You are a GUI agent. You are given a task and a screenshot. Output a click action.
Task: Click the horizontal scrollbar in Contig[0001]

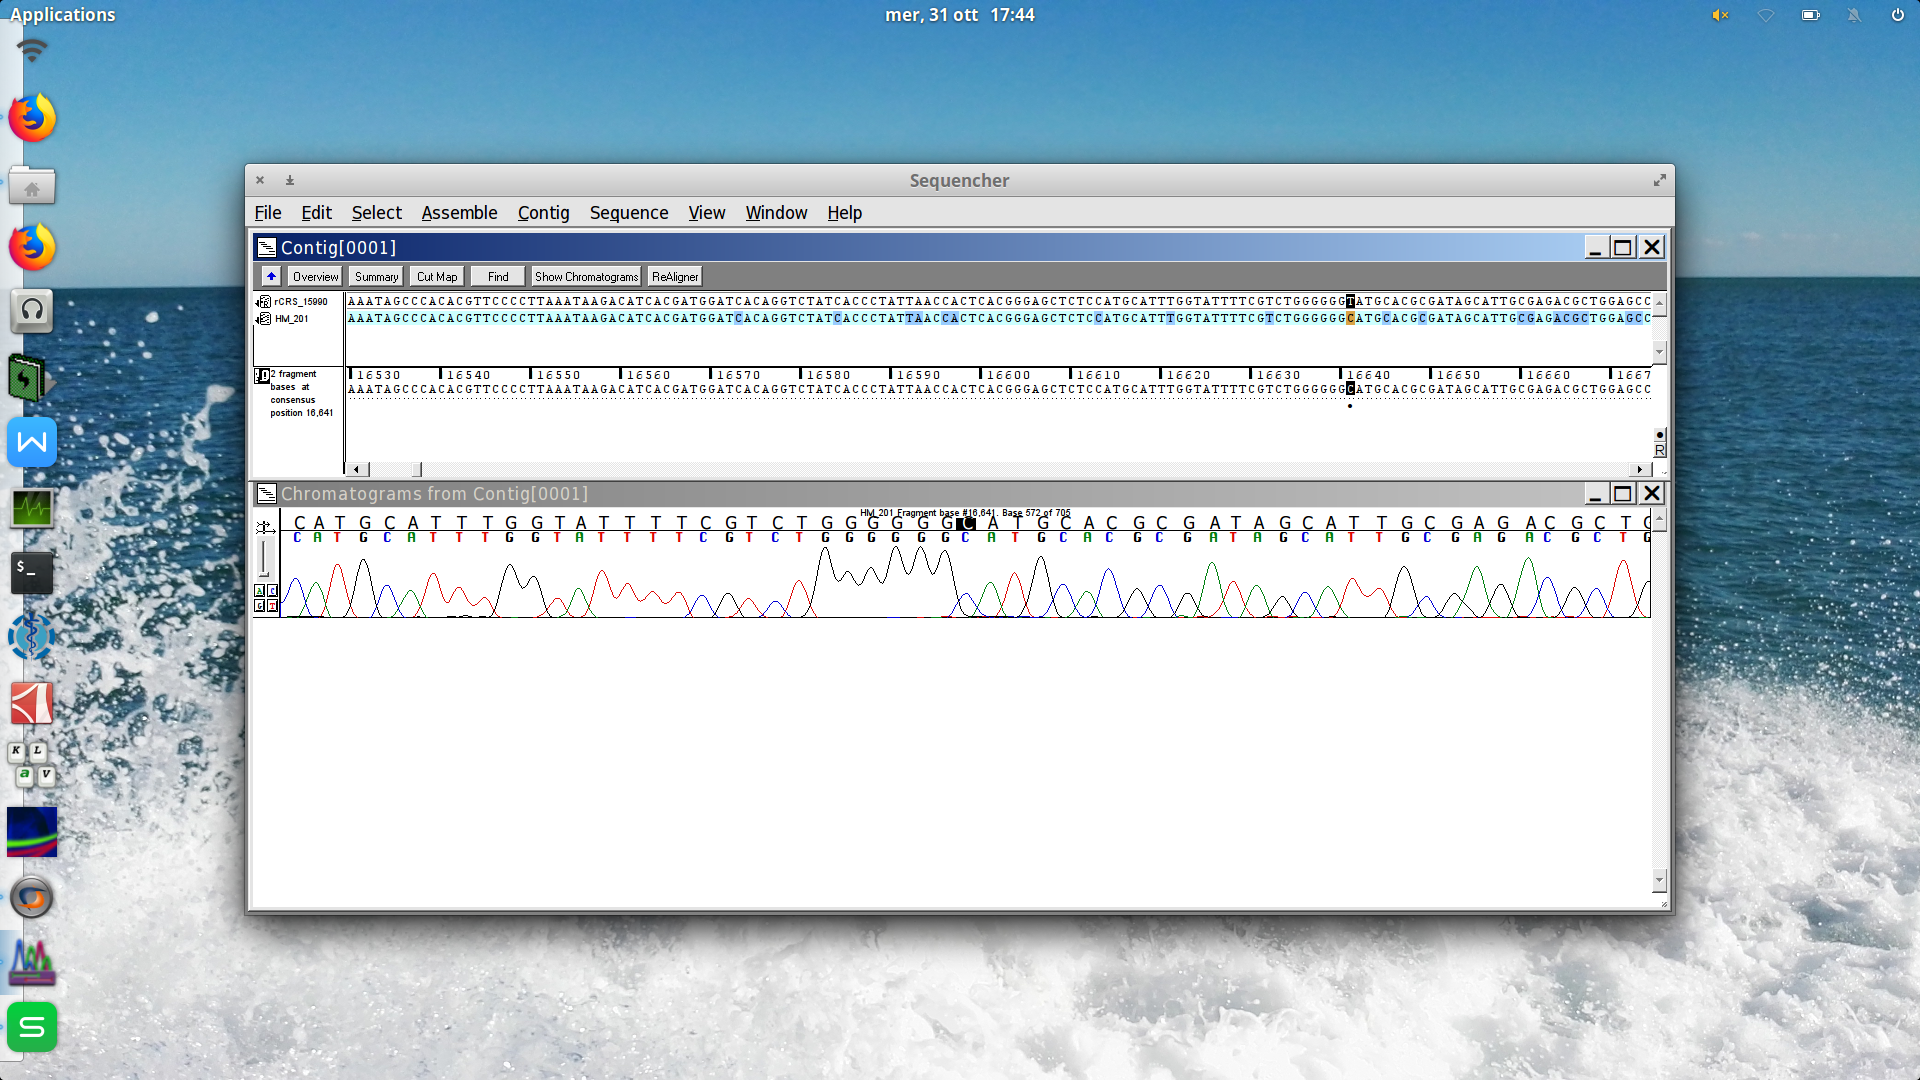[x=419, y=469]
